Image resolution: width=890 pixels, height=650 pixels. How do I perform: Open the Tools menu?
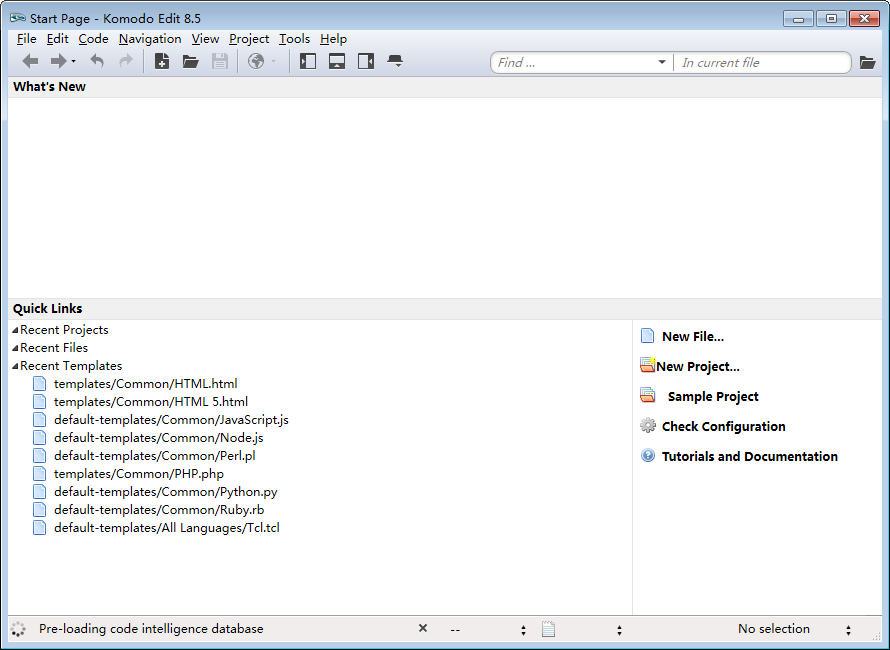coord(294,39)
